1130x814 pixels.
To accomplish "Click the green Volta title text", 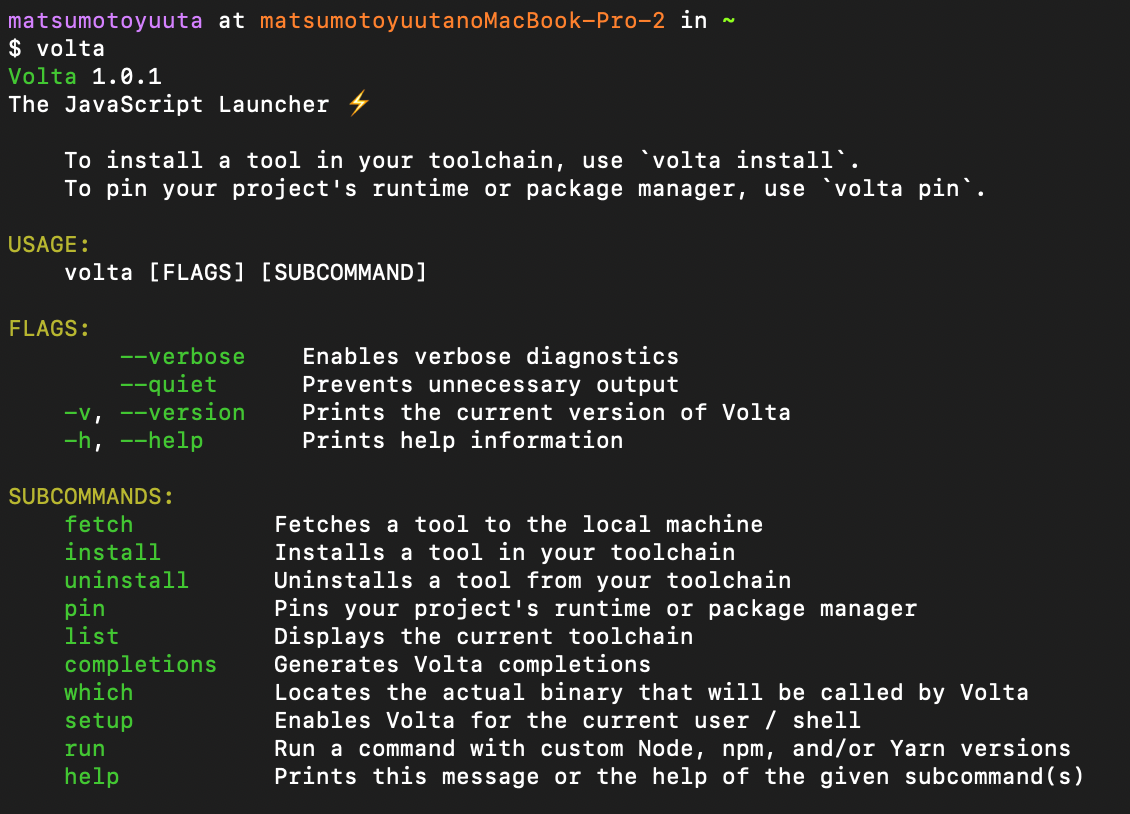I will pos(43,76).
